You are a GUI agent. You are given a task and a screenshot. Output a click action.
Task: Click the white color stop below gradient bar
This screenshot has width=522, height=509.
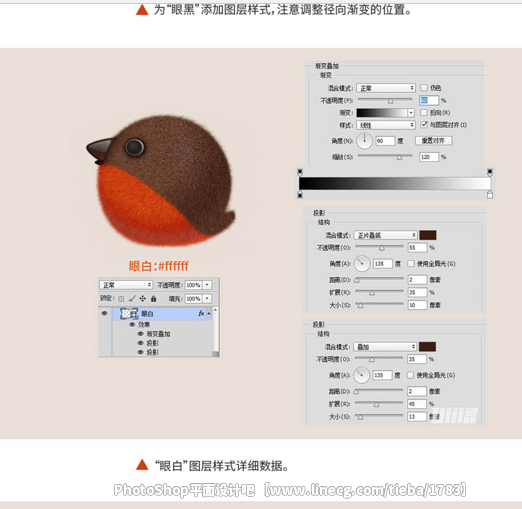coord(490,195)
